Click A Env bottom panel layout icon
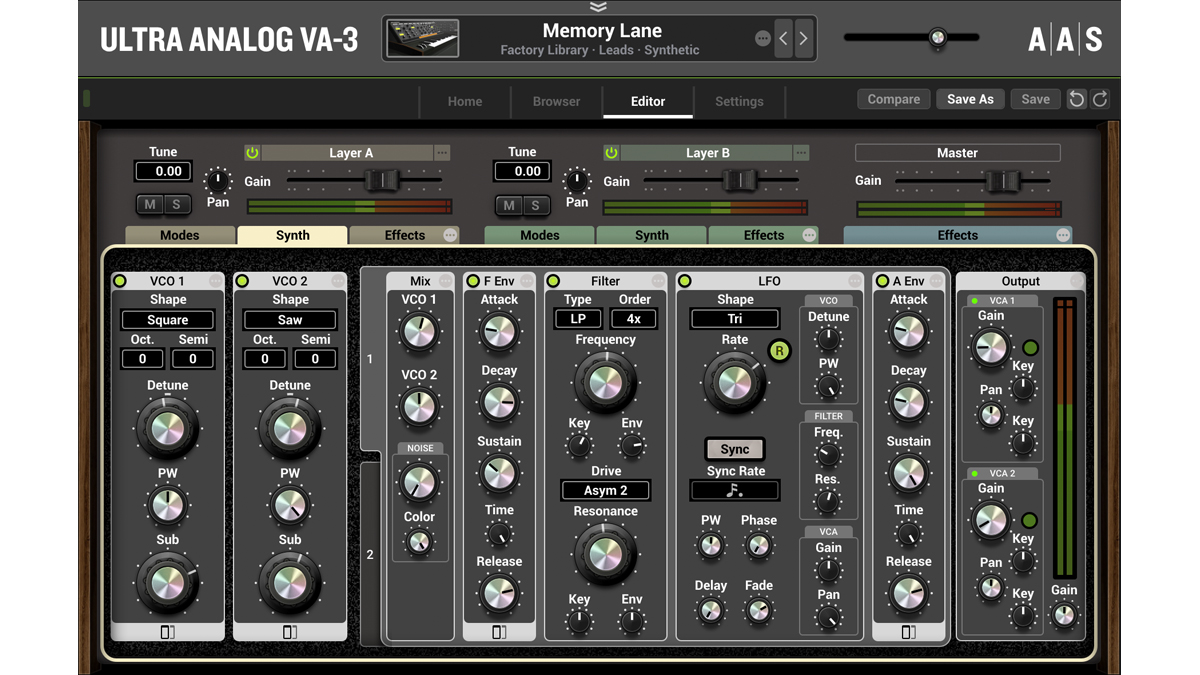Screen dimensions: 1200x675 pyautogui.click(x=908, y=632)
